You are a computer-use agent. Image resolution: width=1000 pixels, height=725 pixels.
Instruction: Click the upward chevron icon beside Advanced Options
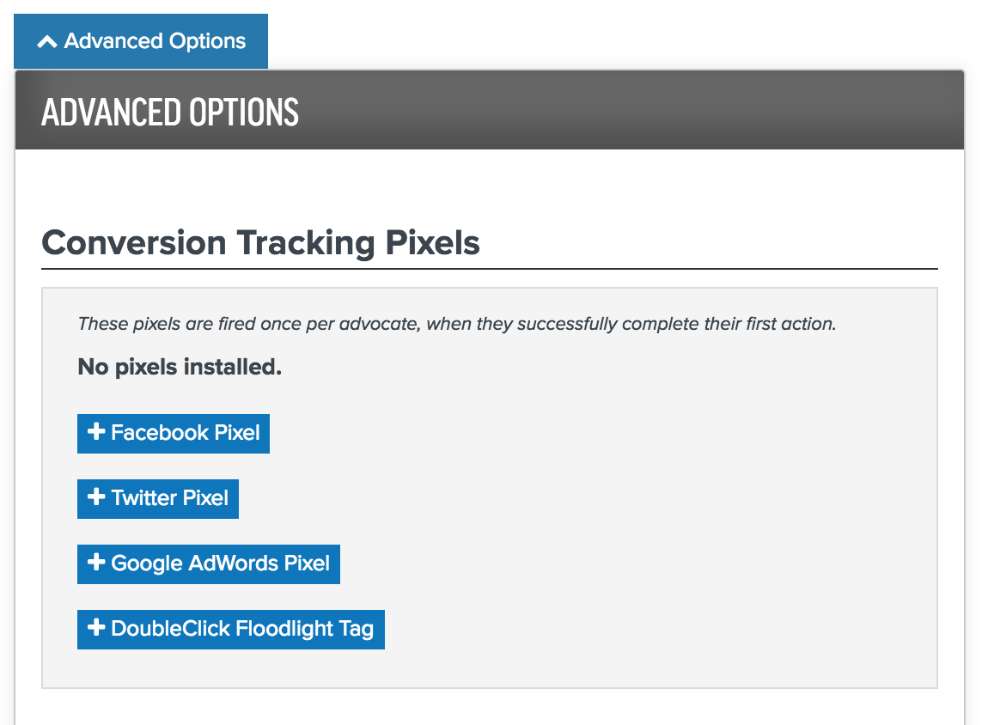pyautogui.click(x=46, y=41)
